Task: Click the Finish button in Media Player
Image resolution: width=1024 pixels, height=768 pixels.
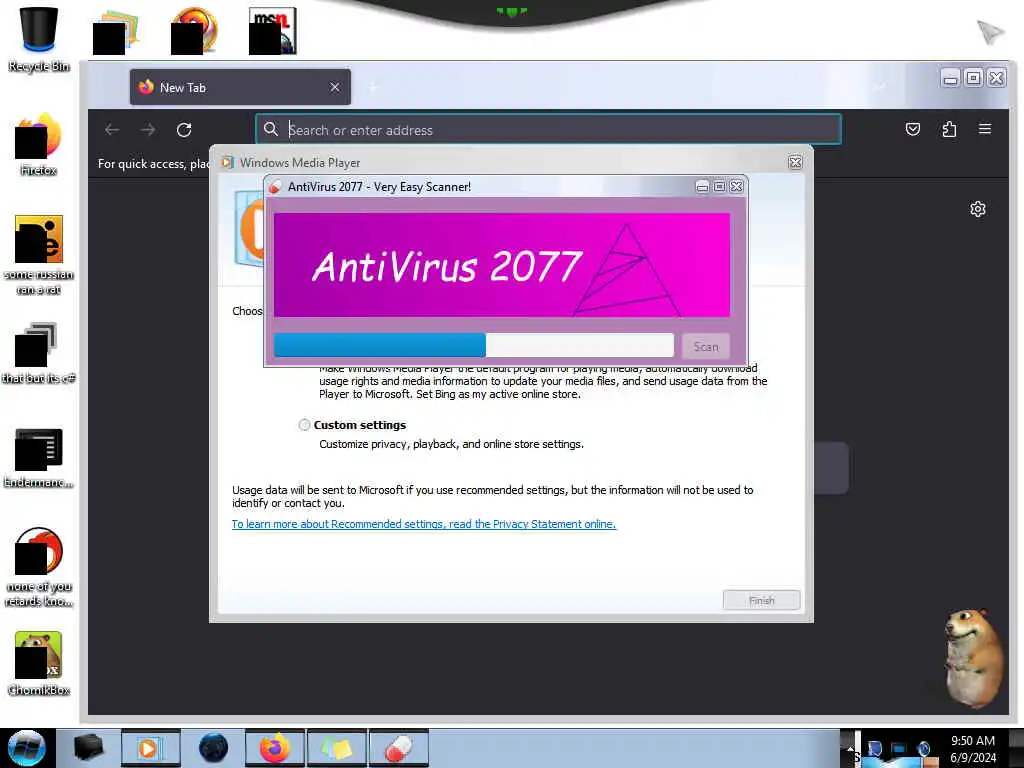Action: [761, 600]
